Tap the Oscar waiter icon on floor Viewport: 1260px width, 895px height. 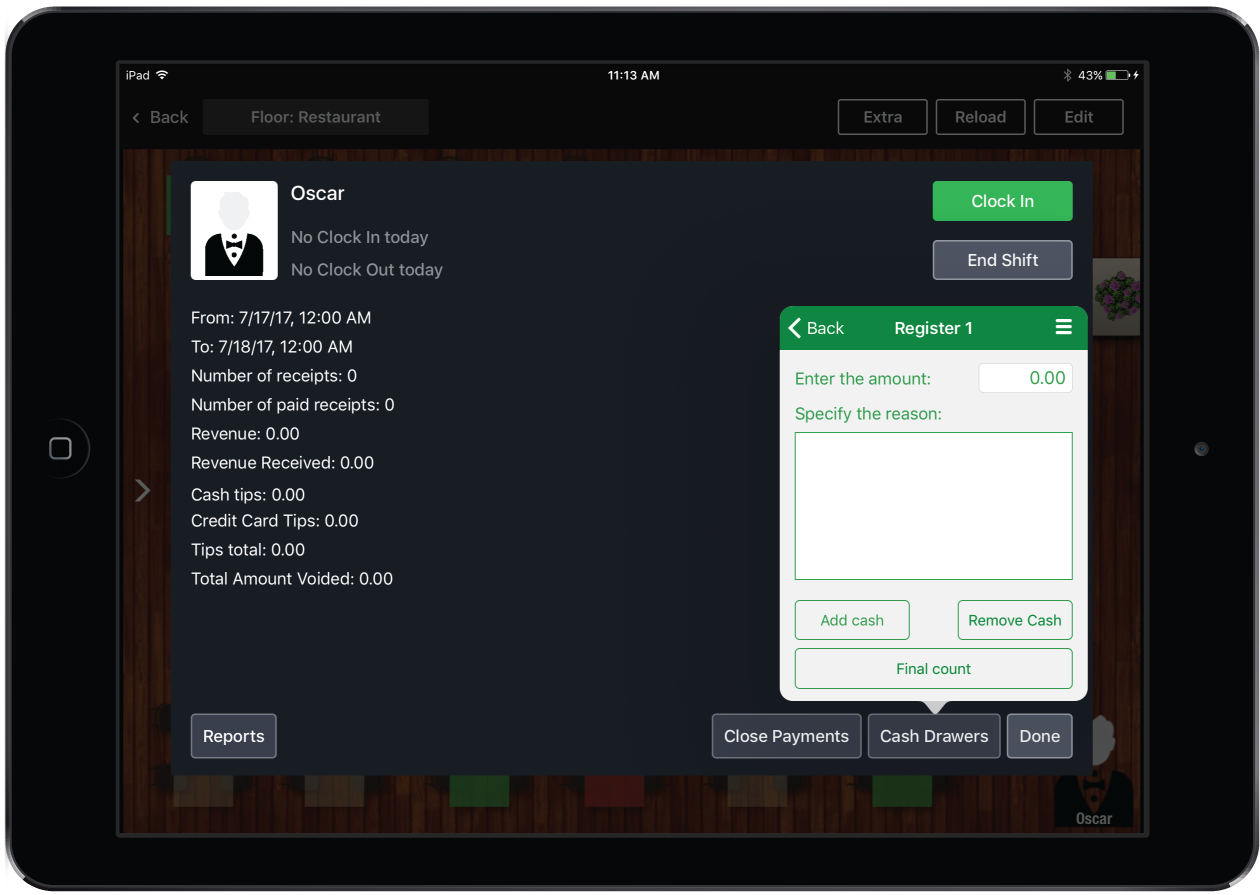tap(1094, 772)
